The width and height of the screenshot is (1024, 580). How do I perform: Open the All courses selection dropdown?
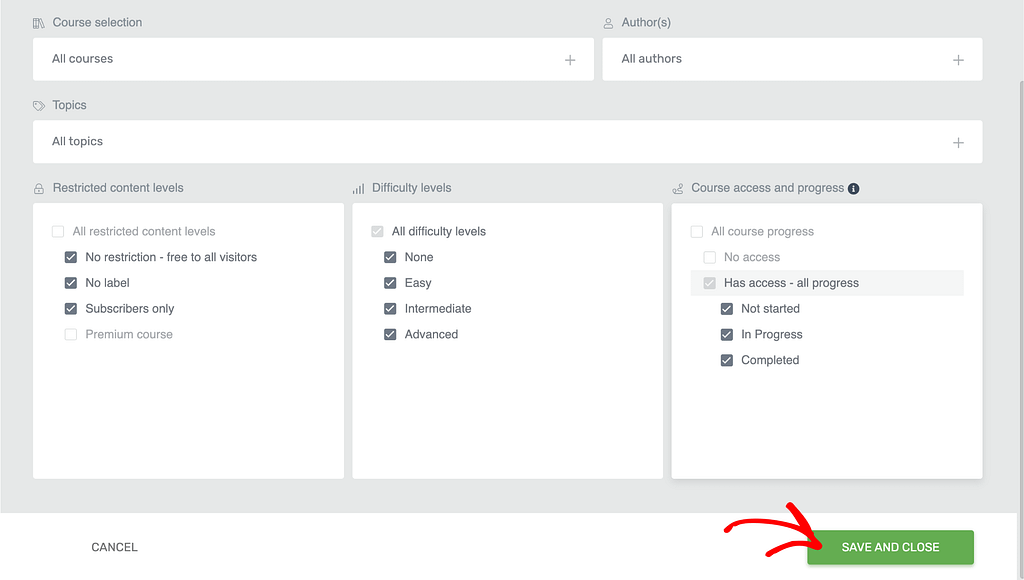tap(313, 59)
